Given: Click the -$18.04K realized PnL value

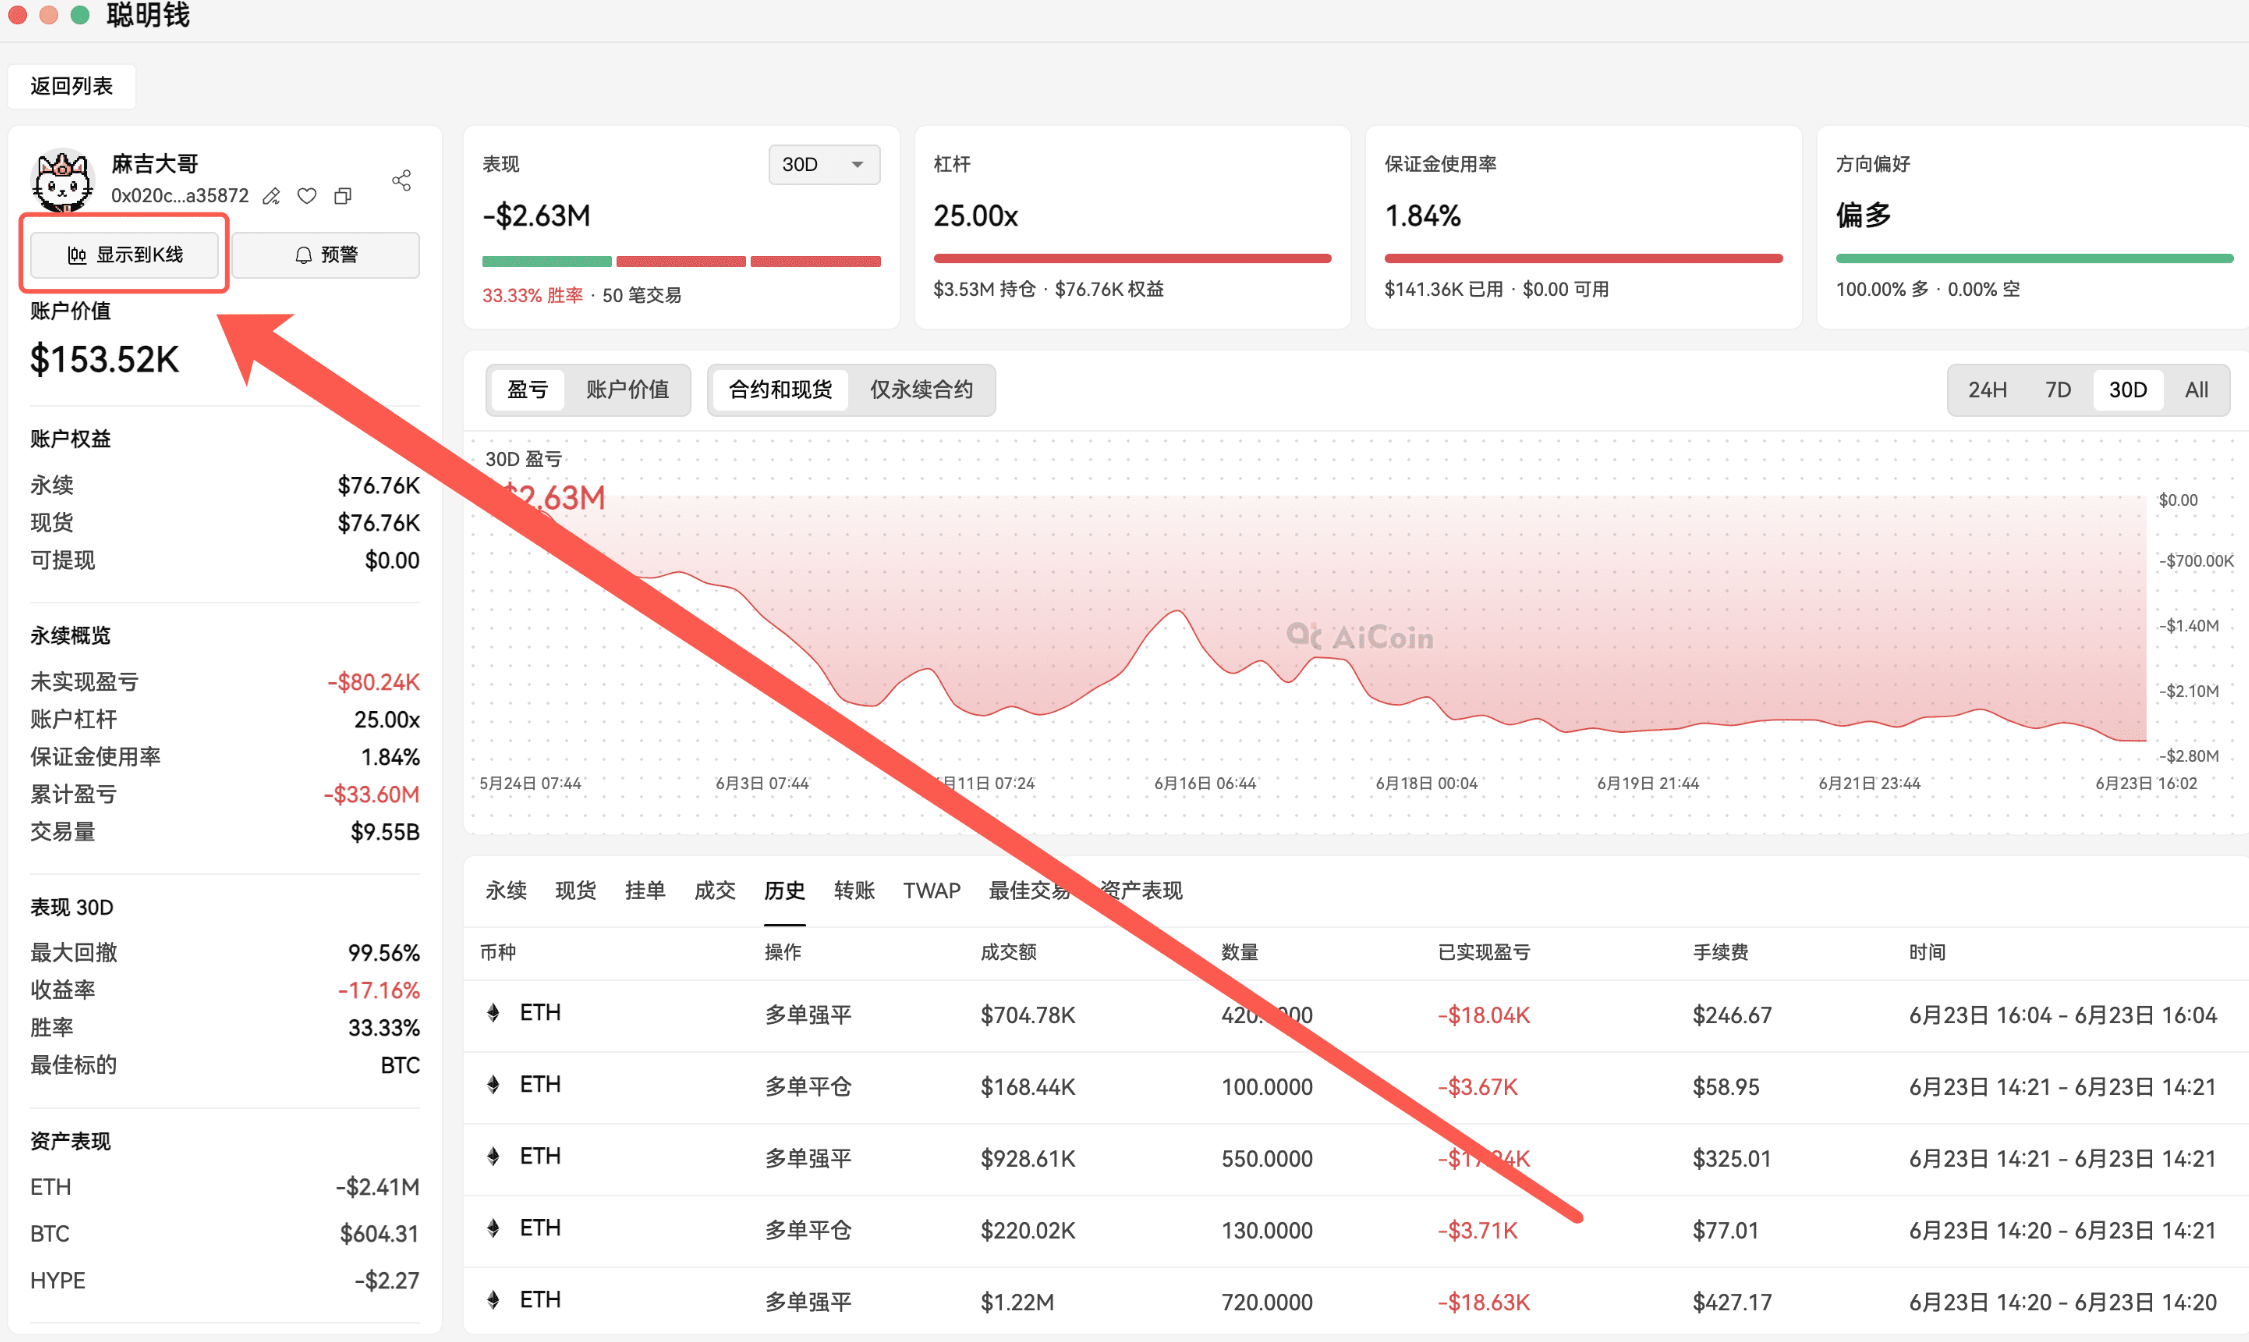Looking at the screenshot, I should tap(1484, 1015).
